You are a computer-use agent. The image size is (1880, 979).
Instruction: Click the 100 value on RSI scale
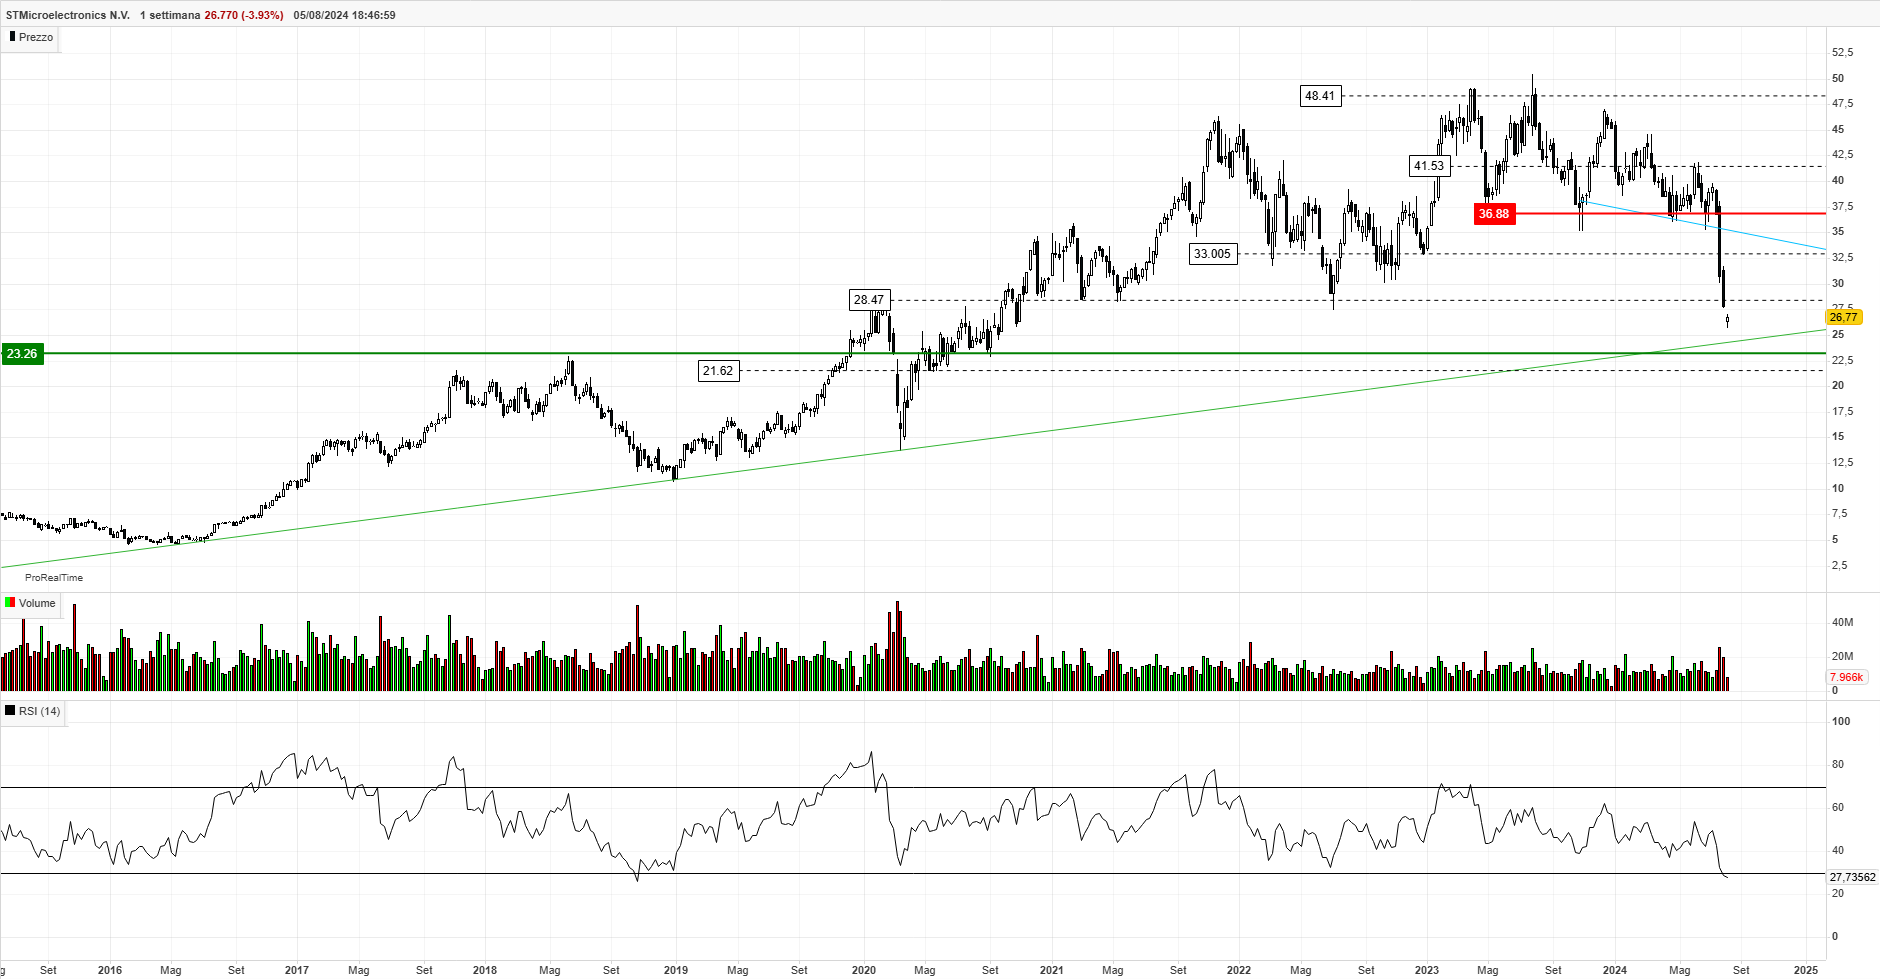pos(1841,721)
